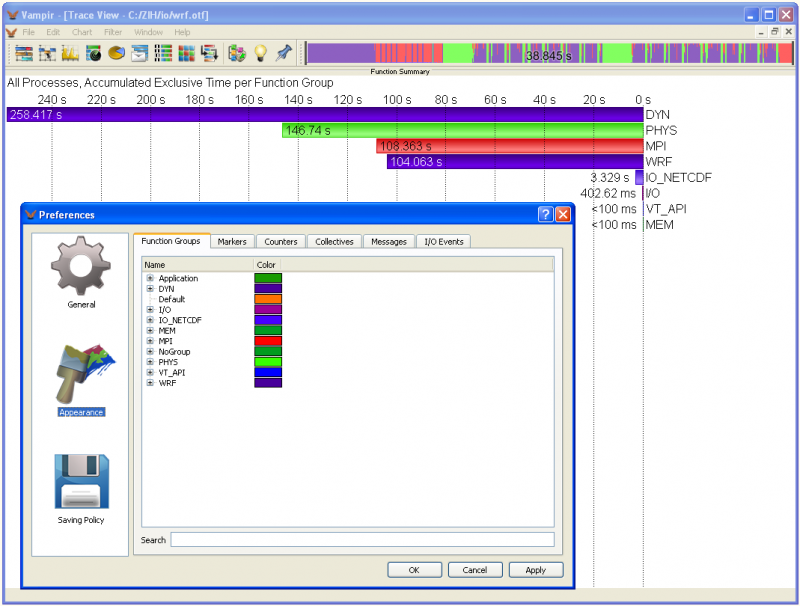Select the General gear preferences page
Viewport: 800px width, 606px height.
click(81, 272)
